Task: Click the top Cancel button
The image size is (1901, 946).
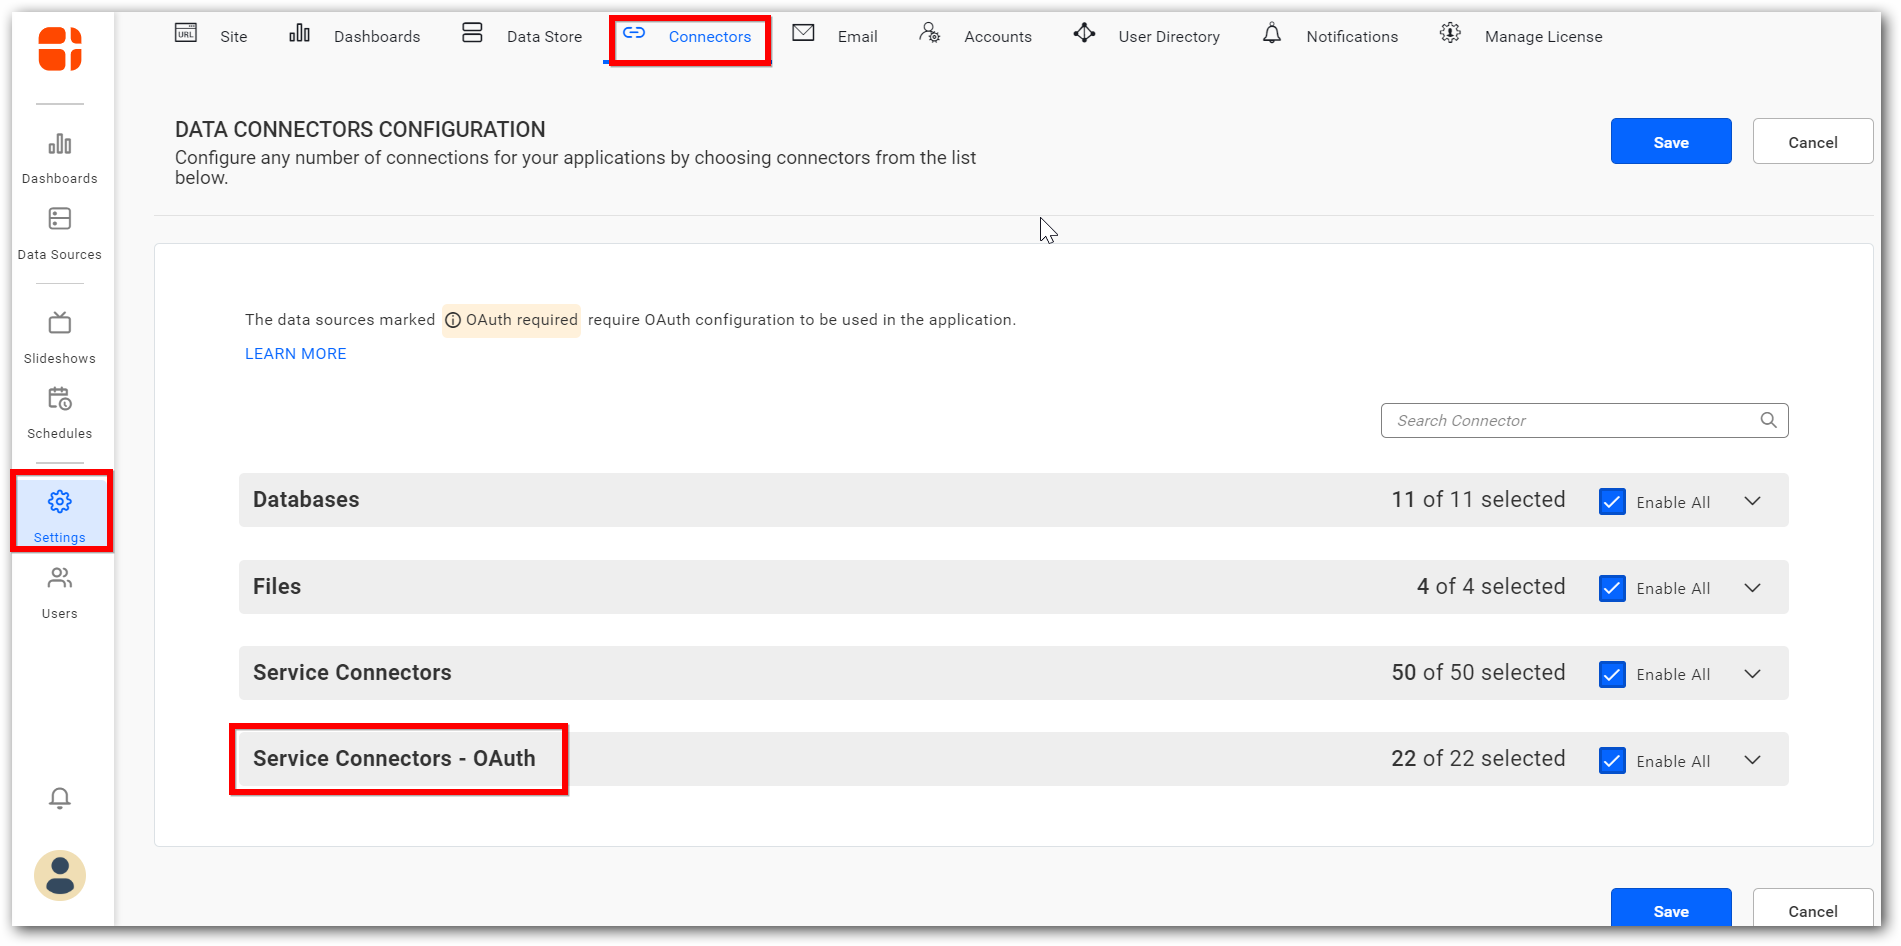Action: pyautogui.click(x=1812, y=141)
